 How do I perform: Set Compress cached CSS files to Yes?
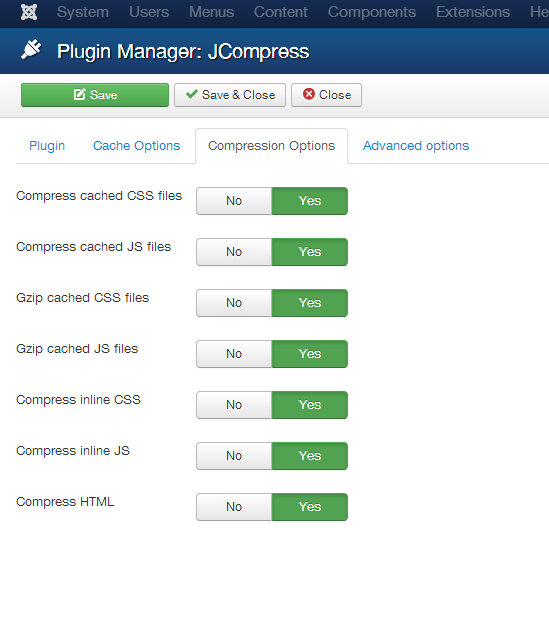310,201
